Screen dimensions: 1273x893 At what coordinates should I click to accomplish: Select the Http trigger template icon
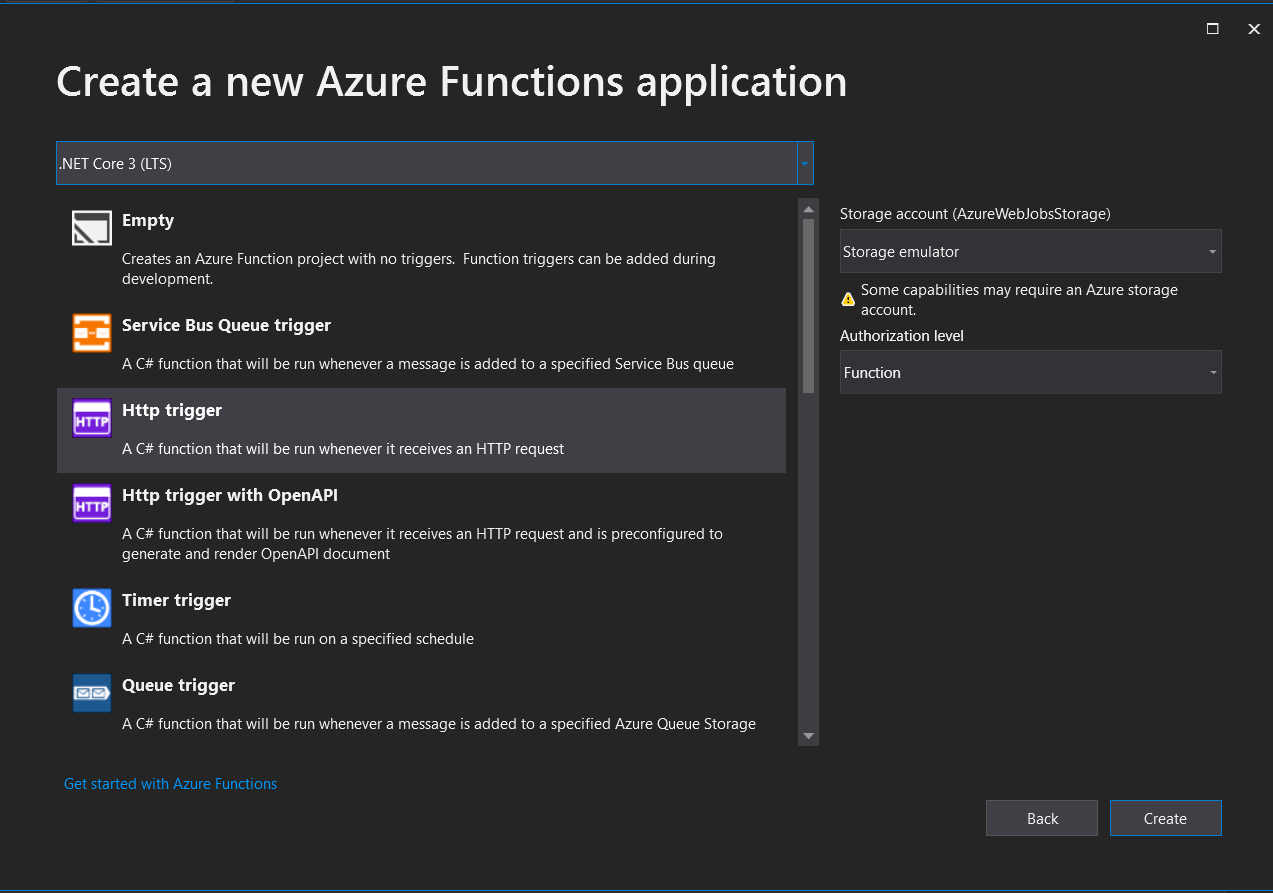click(91, 417)
